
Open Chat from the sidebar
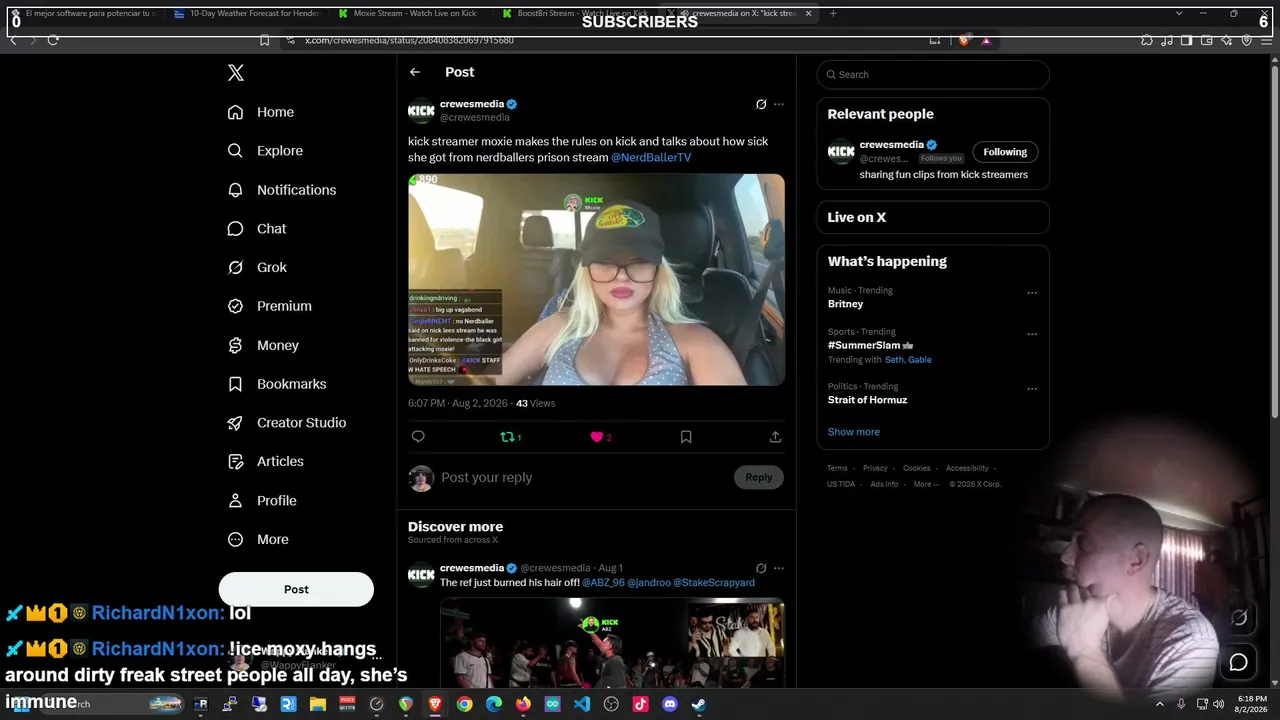click(x=257, y=229)
